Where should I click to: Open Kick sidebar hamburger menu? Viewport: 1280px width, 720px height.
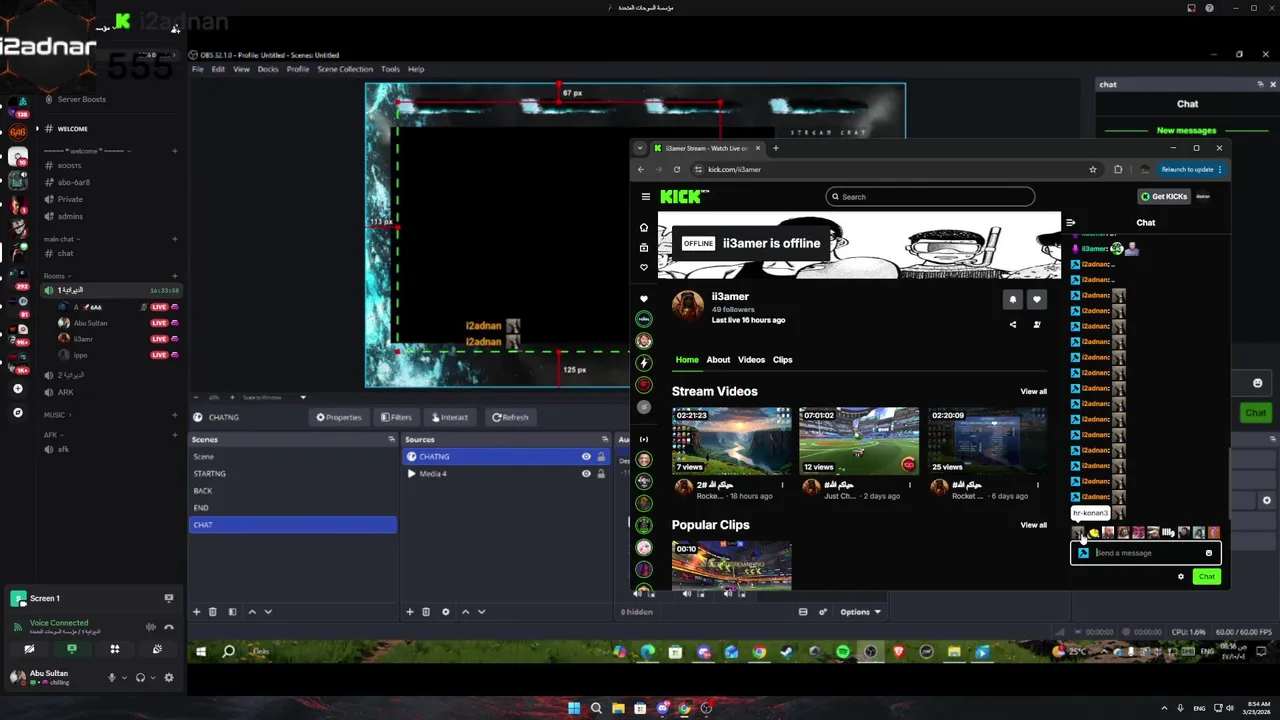click(646, 197)
